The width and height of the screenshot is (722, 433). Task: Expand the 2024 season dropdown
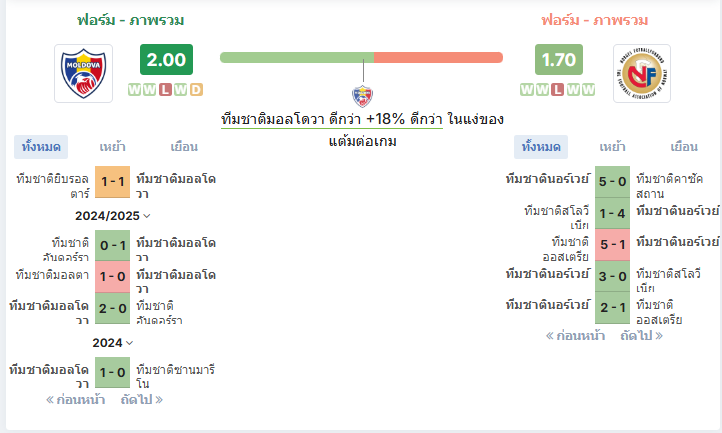(x=112, y=343)
